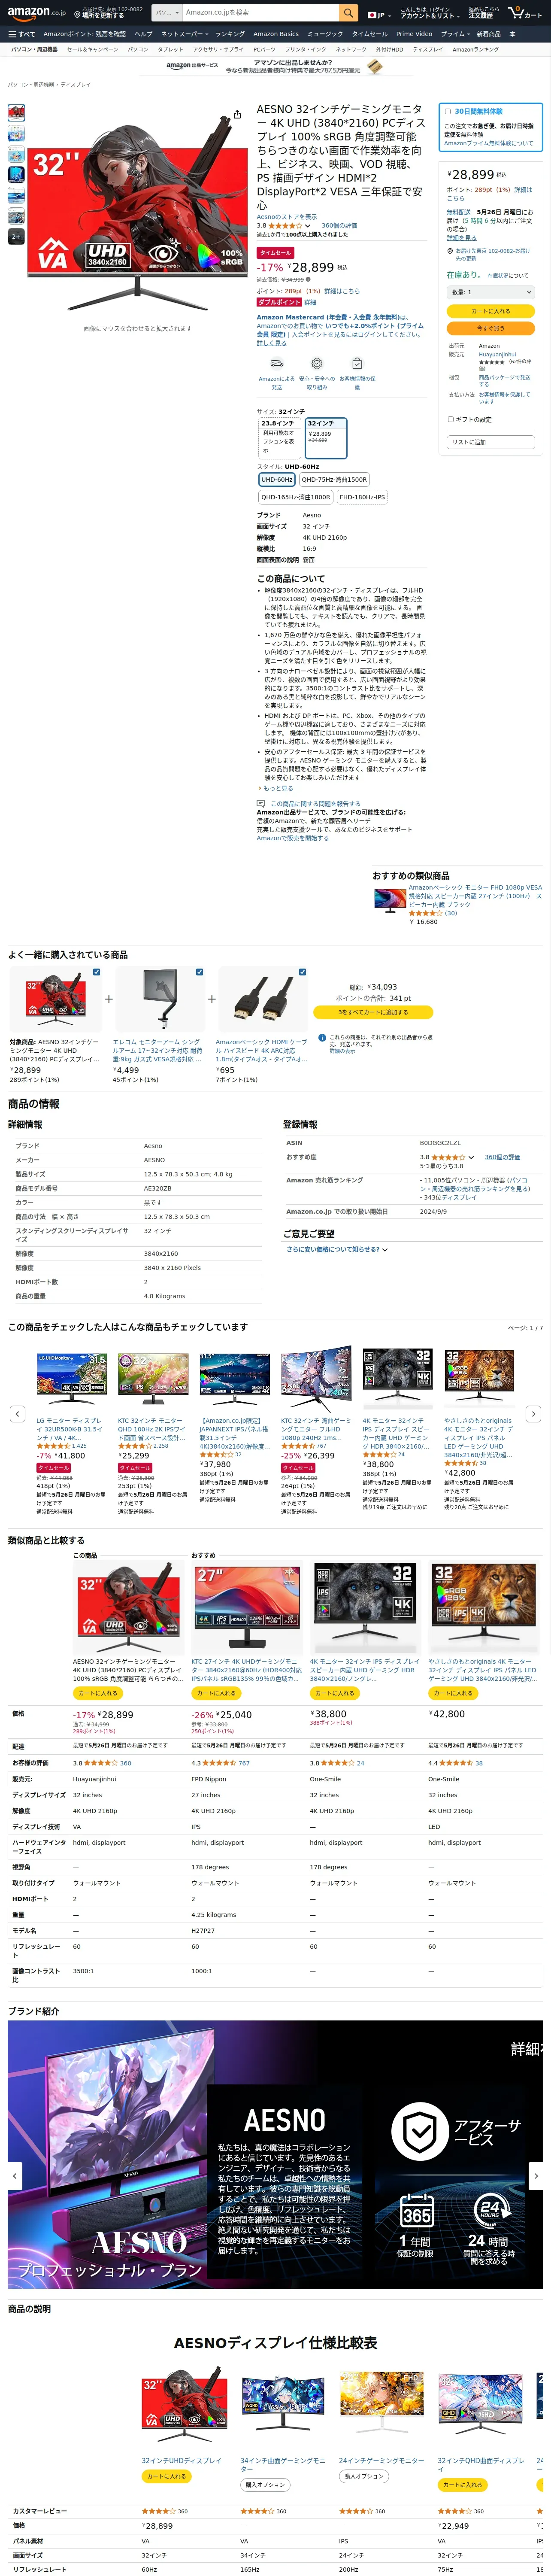
Task: Expand rating chevron in 登録情報 table
Action: tap(471, 1157)
